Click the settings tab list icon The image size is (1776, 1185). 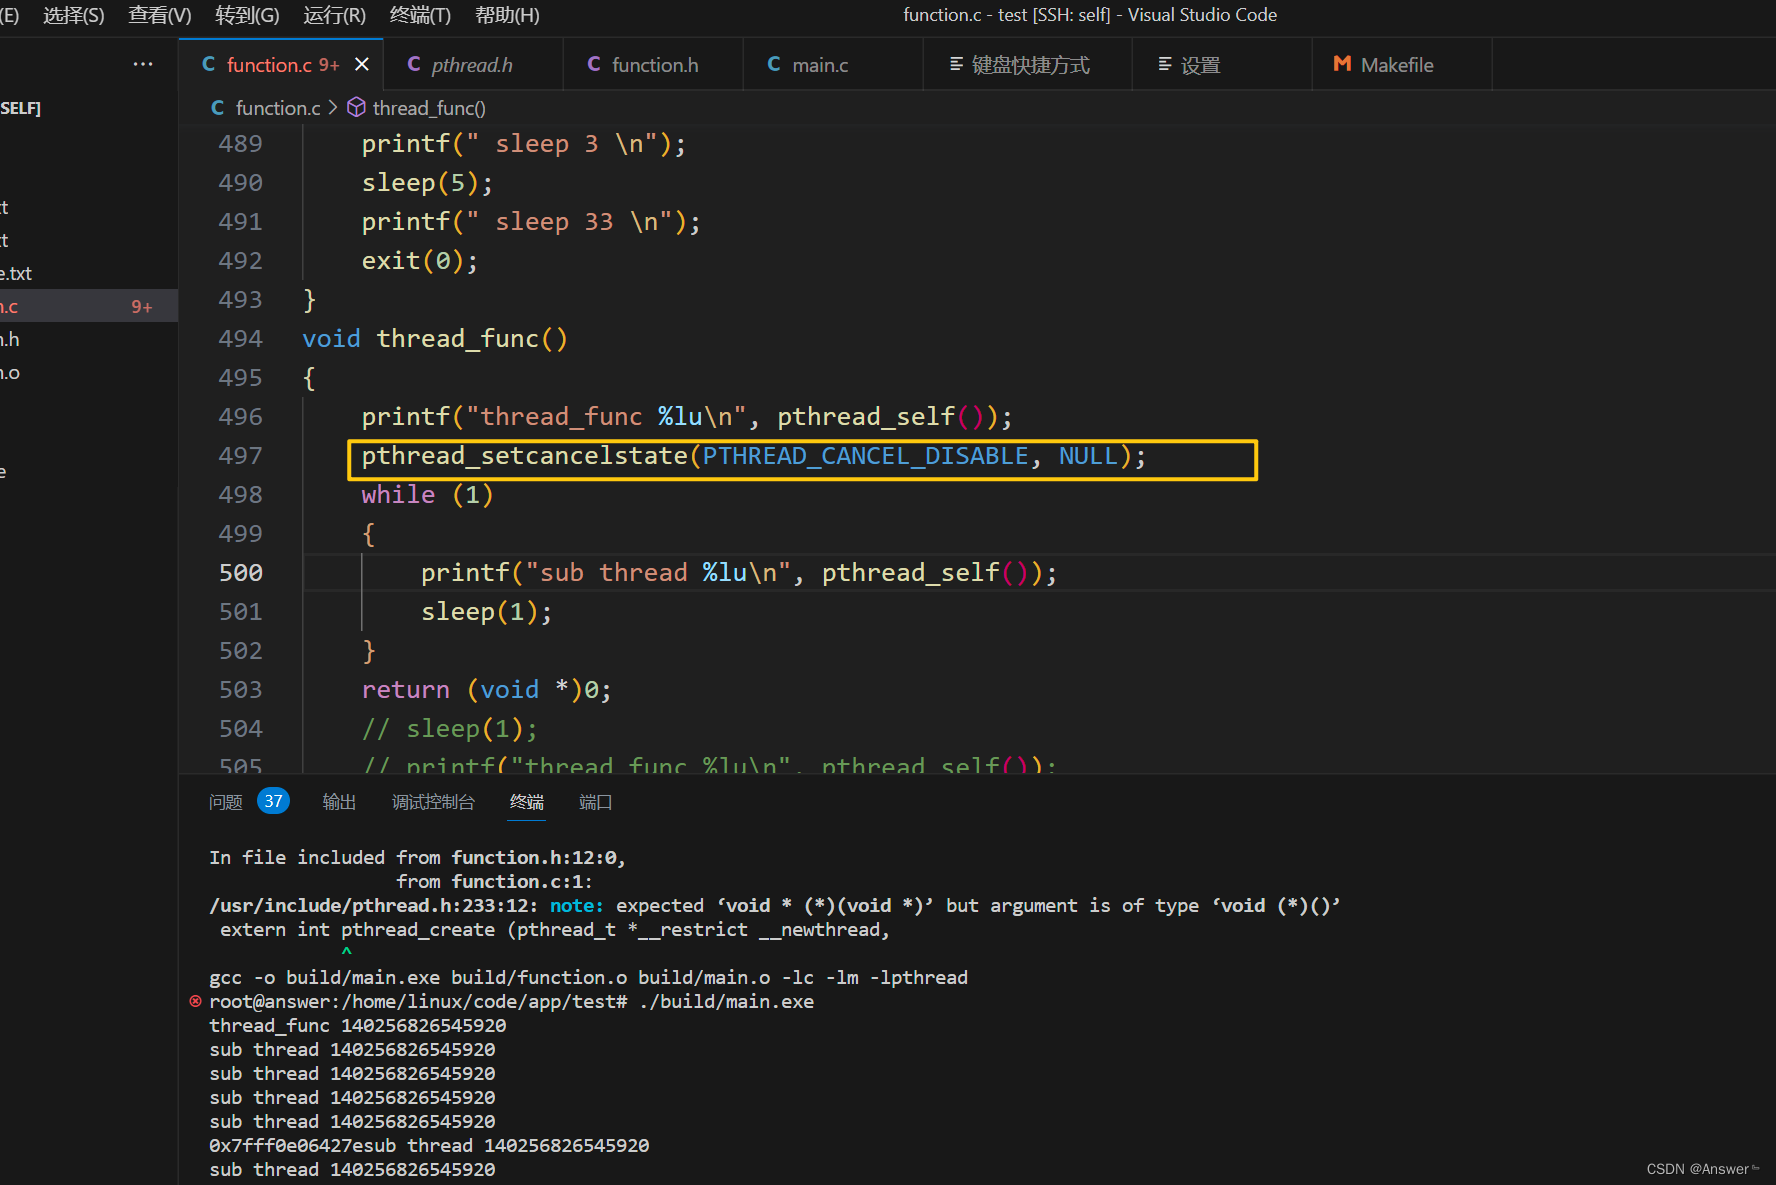[x=1165, y=64]
